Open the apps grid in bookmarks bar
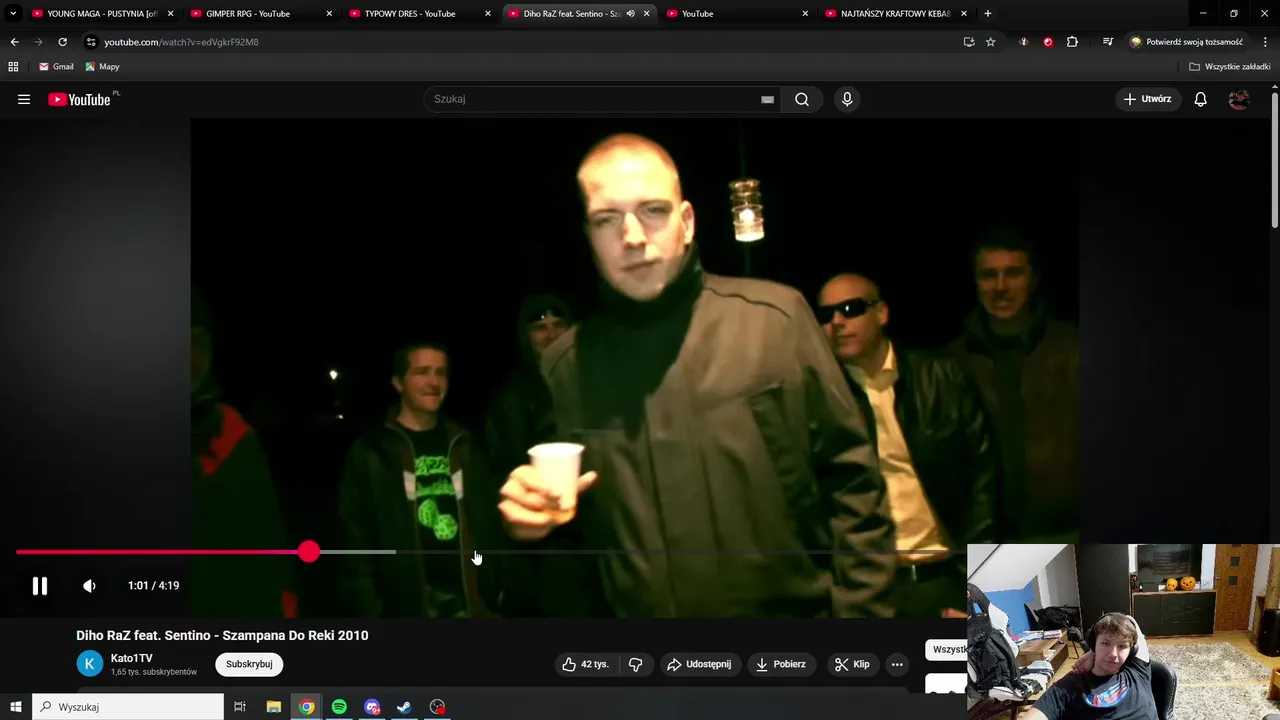This screenshot has height=720, width=1280. [13, 67]
